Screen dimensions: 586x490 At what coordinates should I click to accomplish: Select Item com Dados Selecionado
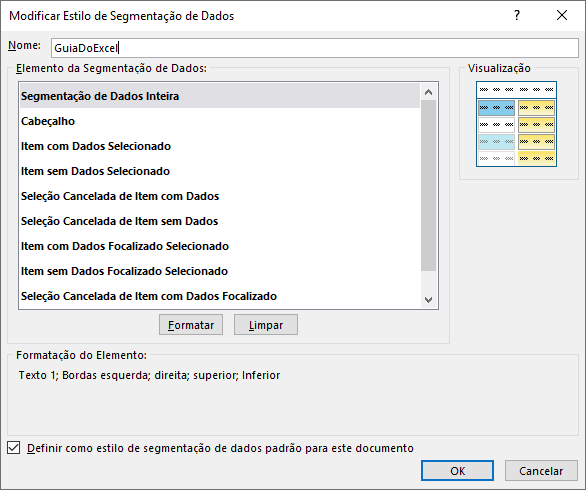[220, 146]
